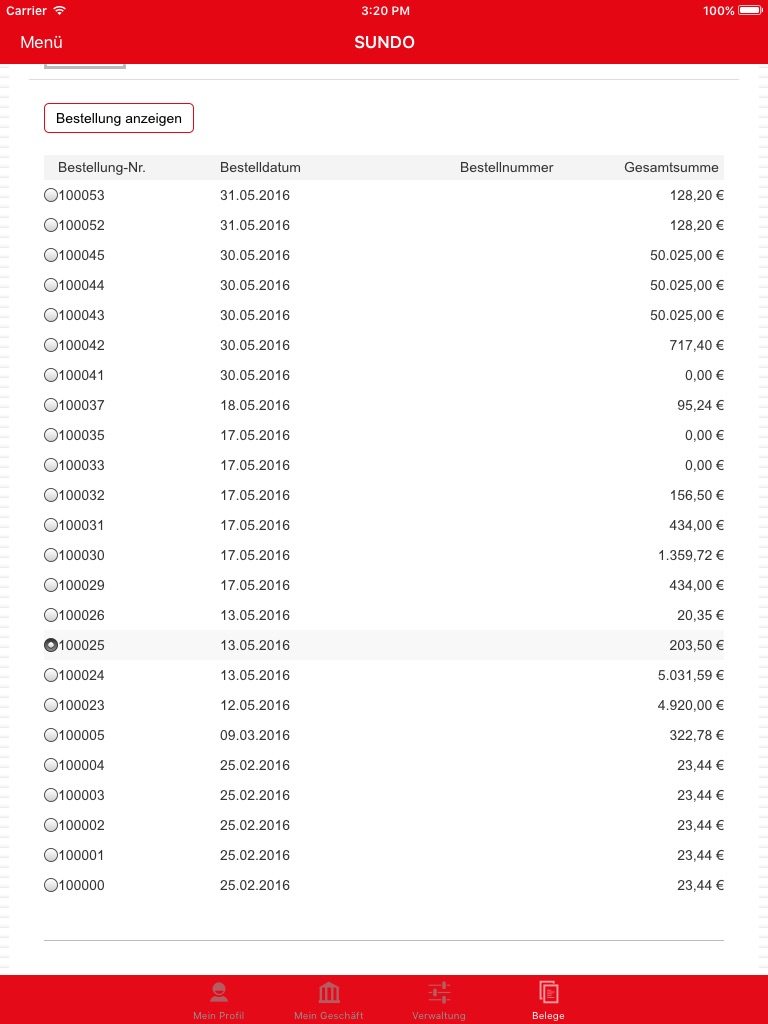Tap the SUNDO title in header
Viewport: 768px width, 1024px height.
pyautogui.click(x=384, y=42)
